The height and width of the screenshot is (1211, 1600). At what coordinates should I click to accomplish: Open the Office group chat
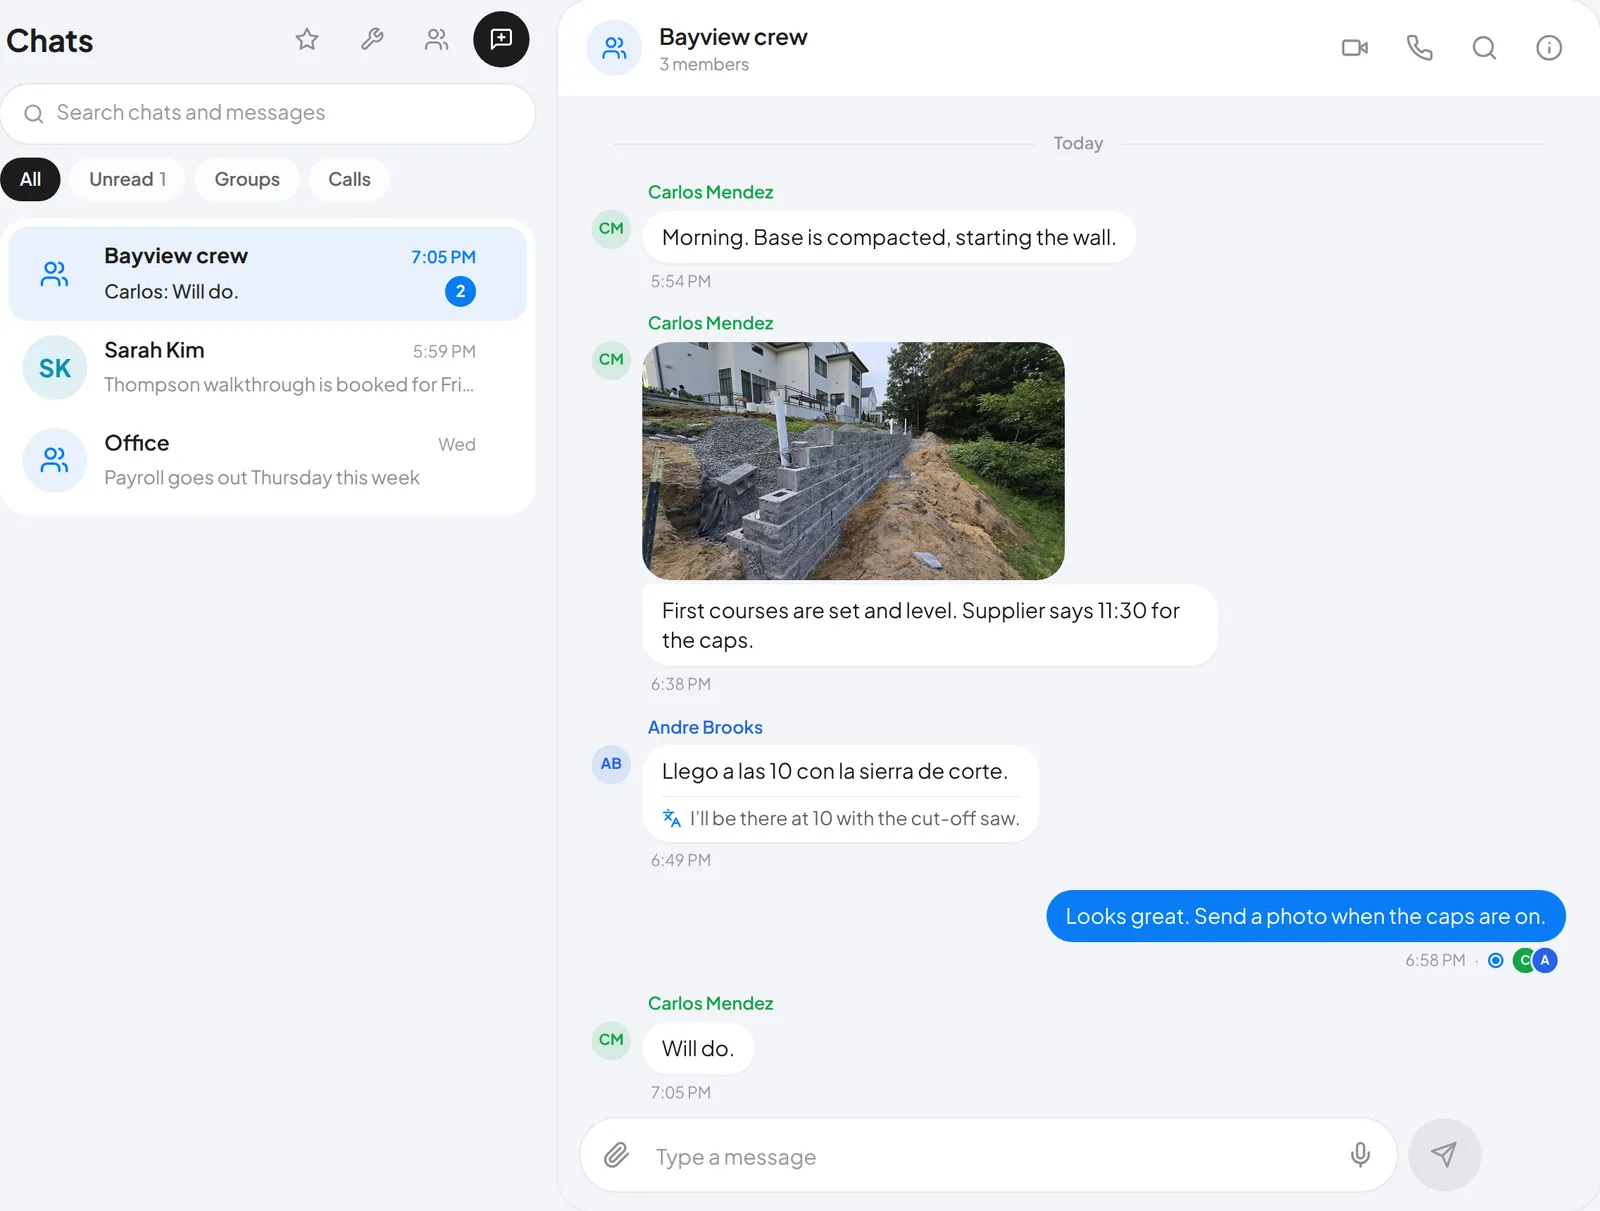pos(267,460)
